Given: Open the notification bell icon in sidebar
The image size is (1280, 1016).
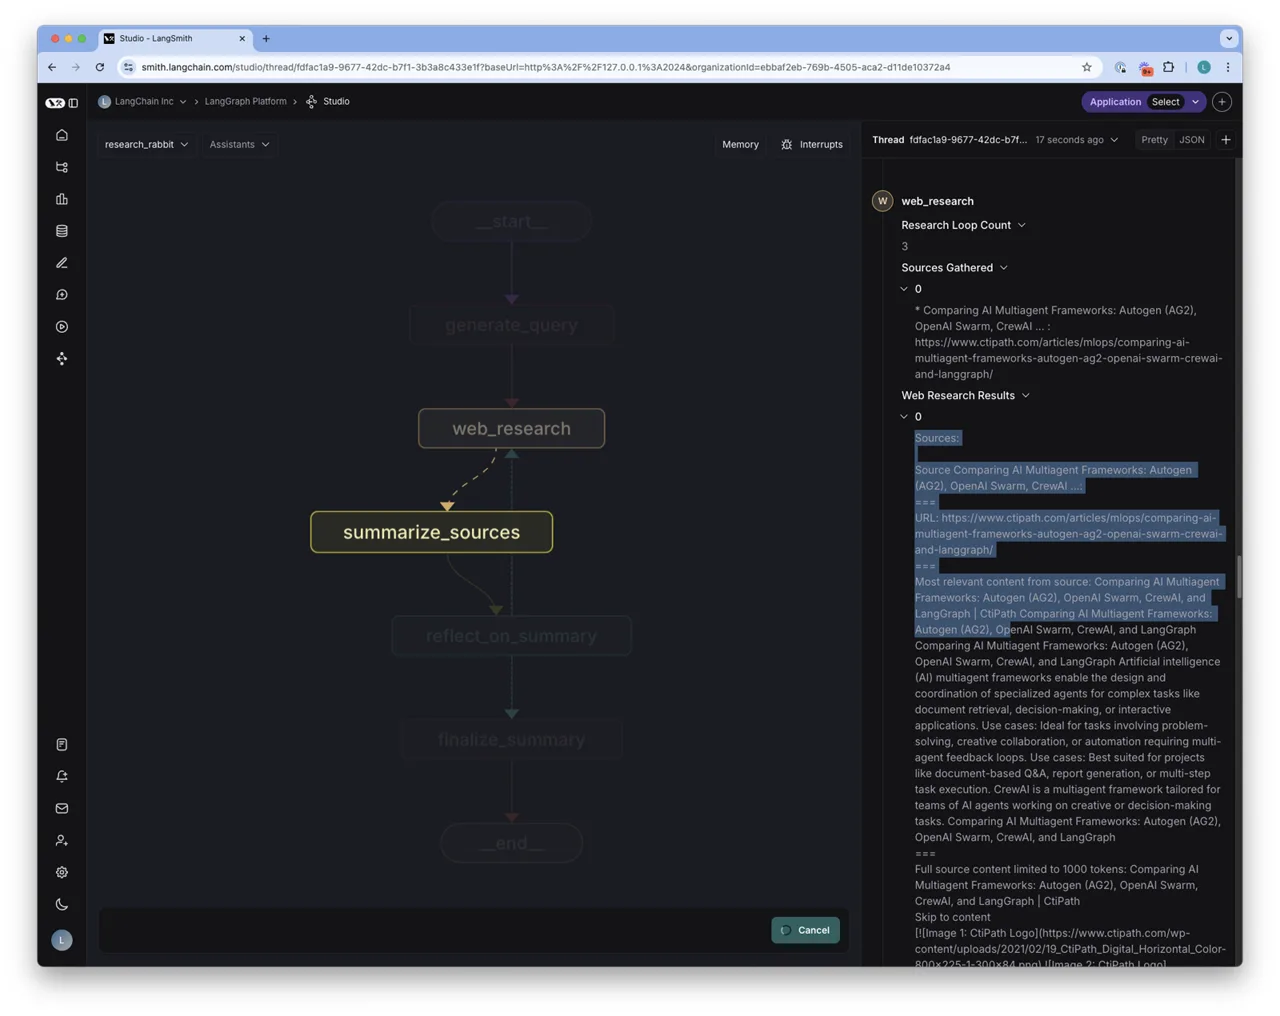Looking at the screenshot, I should [62, 777].
